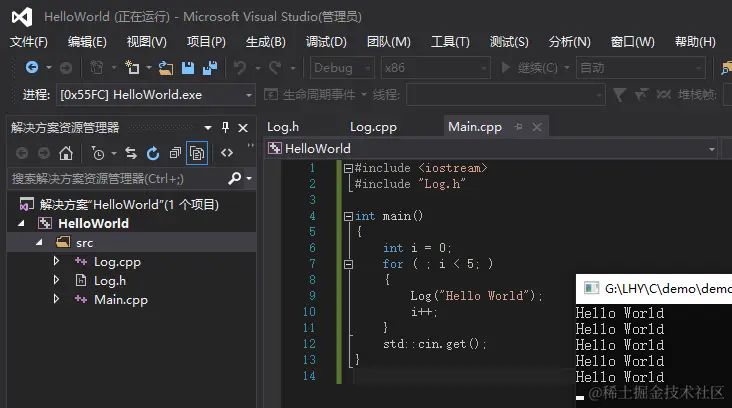Open the 分析(N) menu

click(570, 42)
